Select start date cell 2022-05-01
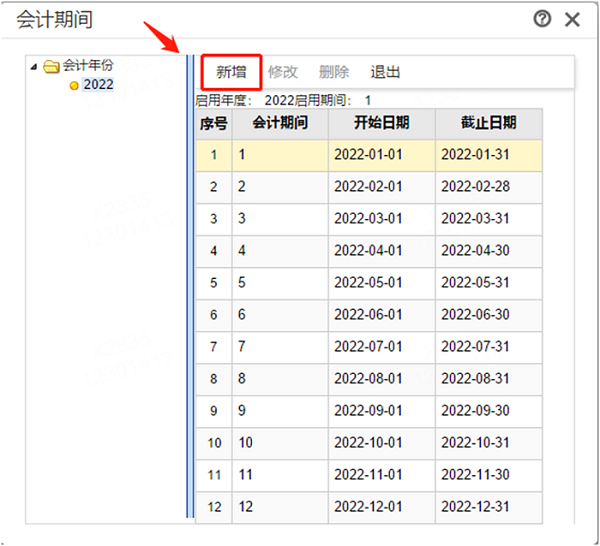 pos(382,283)
